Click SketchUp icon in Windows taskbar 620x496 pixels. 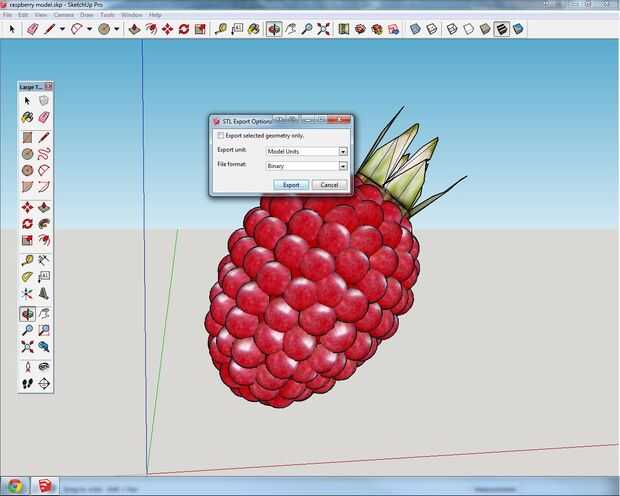pos(45,487)
